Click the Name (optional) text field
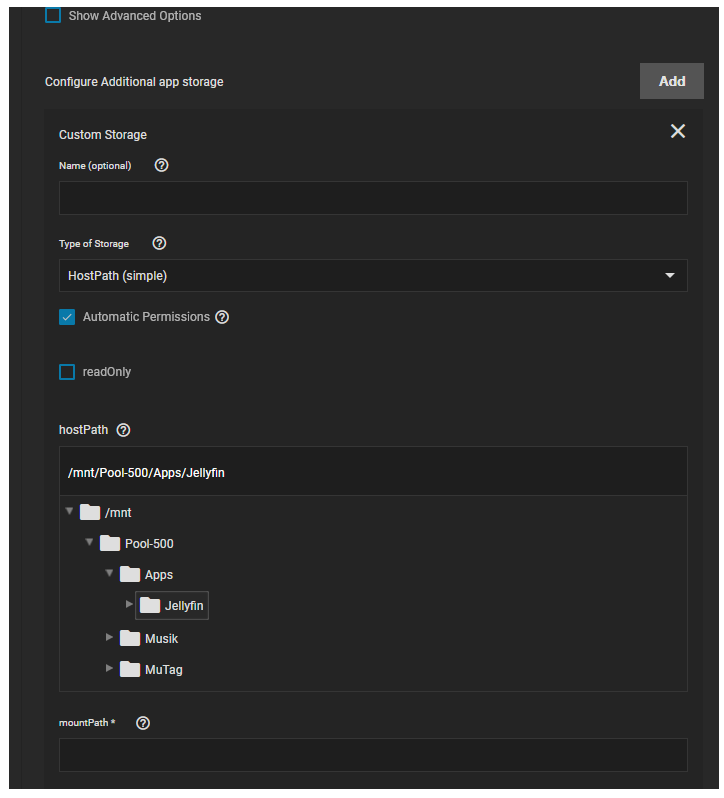 point(373,198)
